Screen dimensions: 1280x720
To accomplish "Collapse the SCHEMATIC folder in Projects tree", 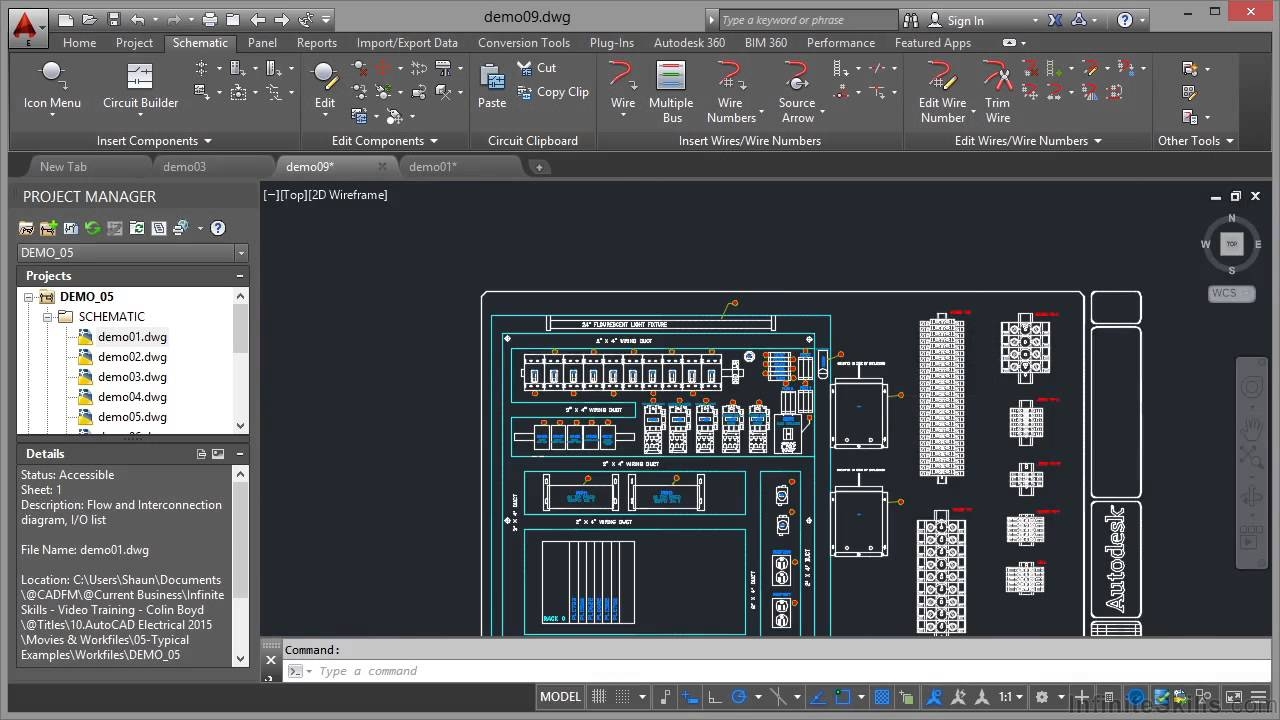I will click(x=47, y=316).
